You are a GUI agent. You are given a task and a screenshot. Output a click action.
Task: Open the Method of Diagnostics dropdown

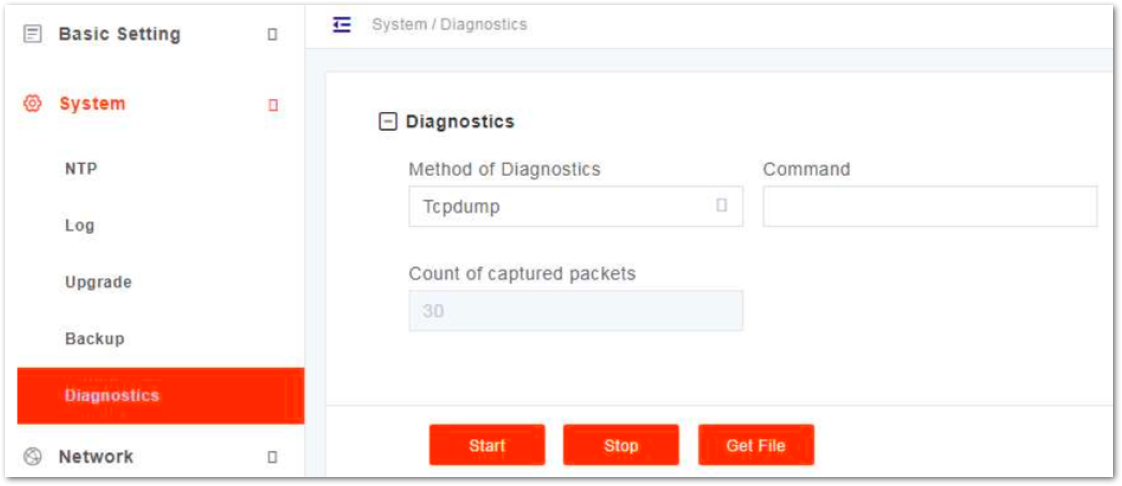(576, 207)
